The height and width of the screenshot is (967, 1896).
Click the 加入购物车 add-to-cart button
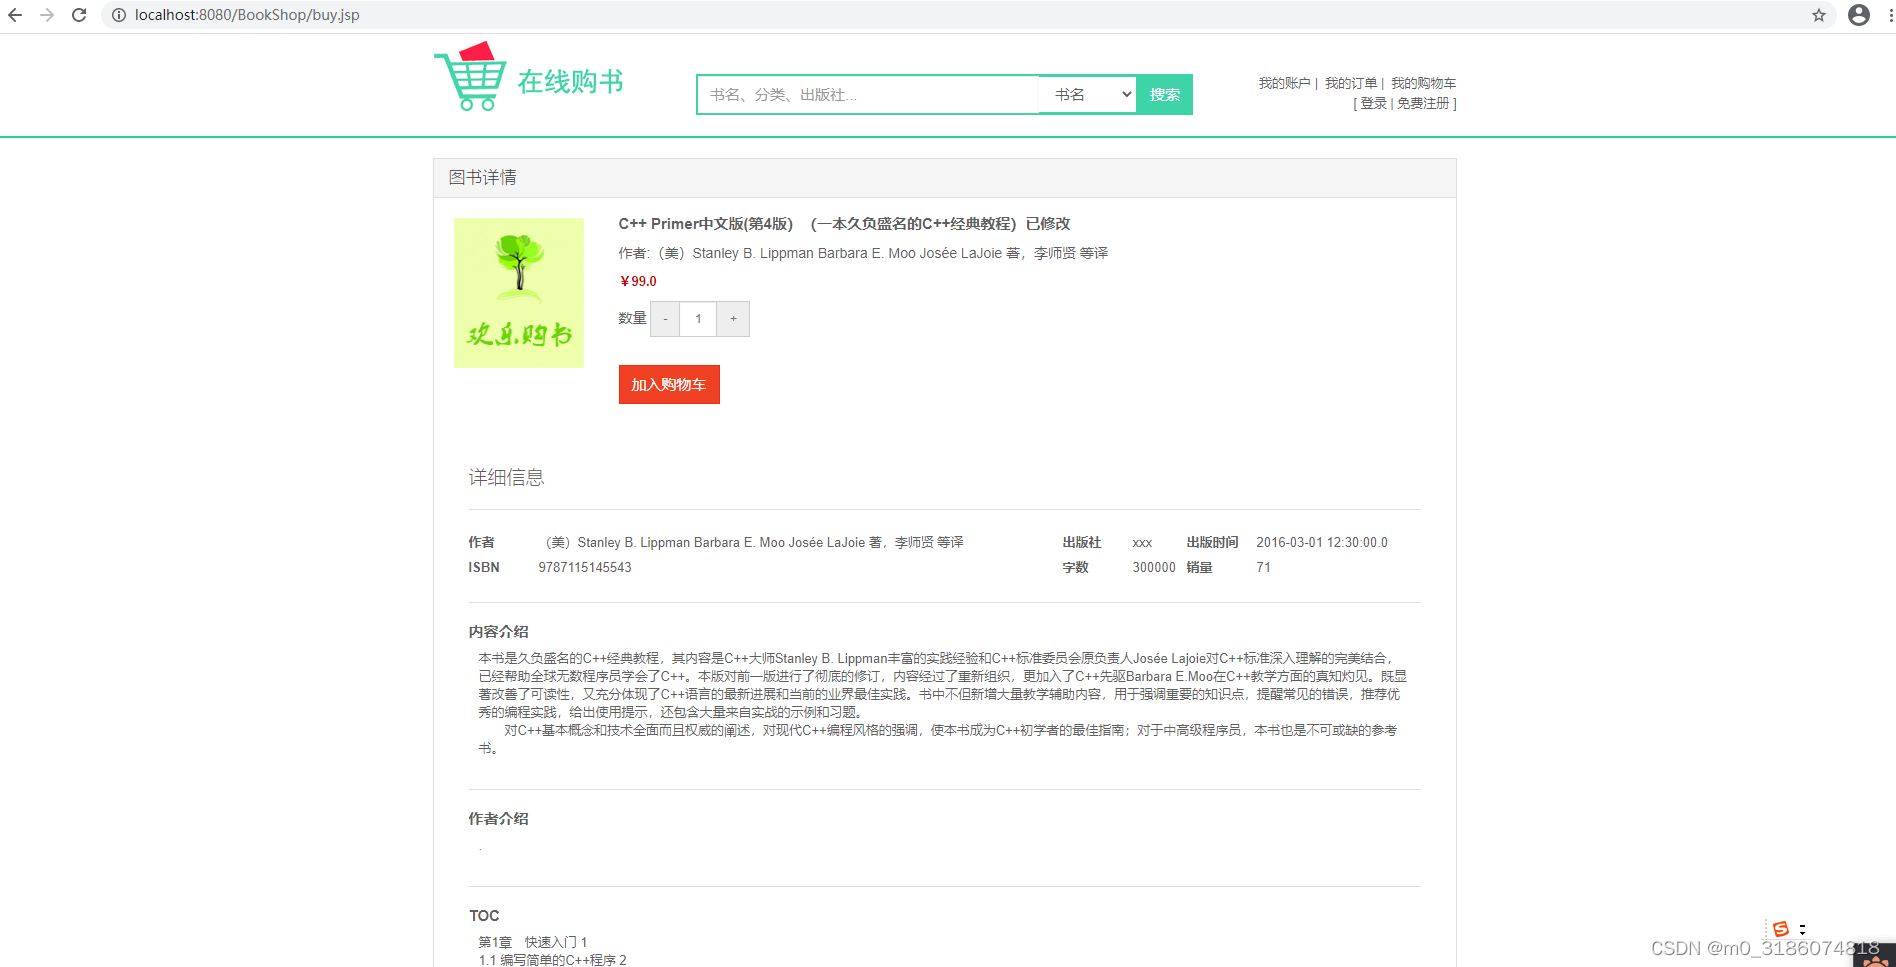pos(668,384)
